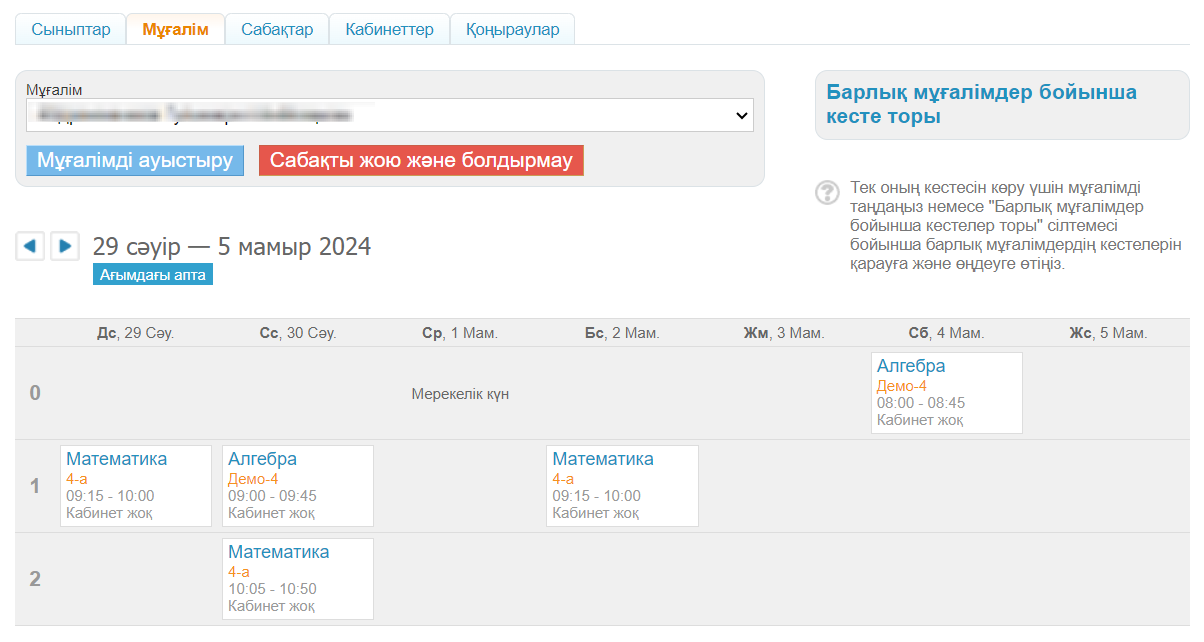Open the Сабақтар tab

[x=277, y=29]
